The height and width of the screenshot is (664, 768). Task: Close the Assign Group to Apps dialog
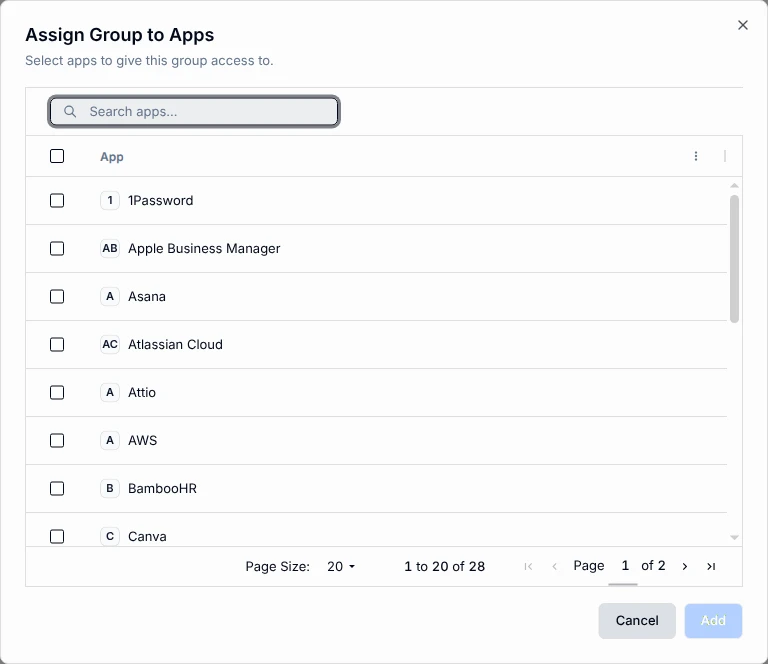(x=743, y=25)
